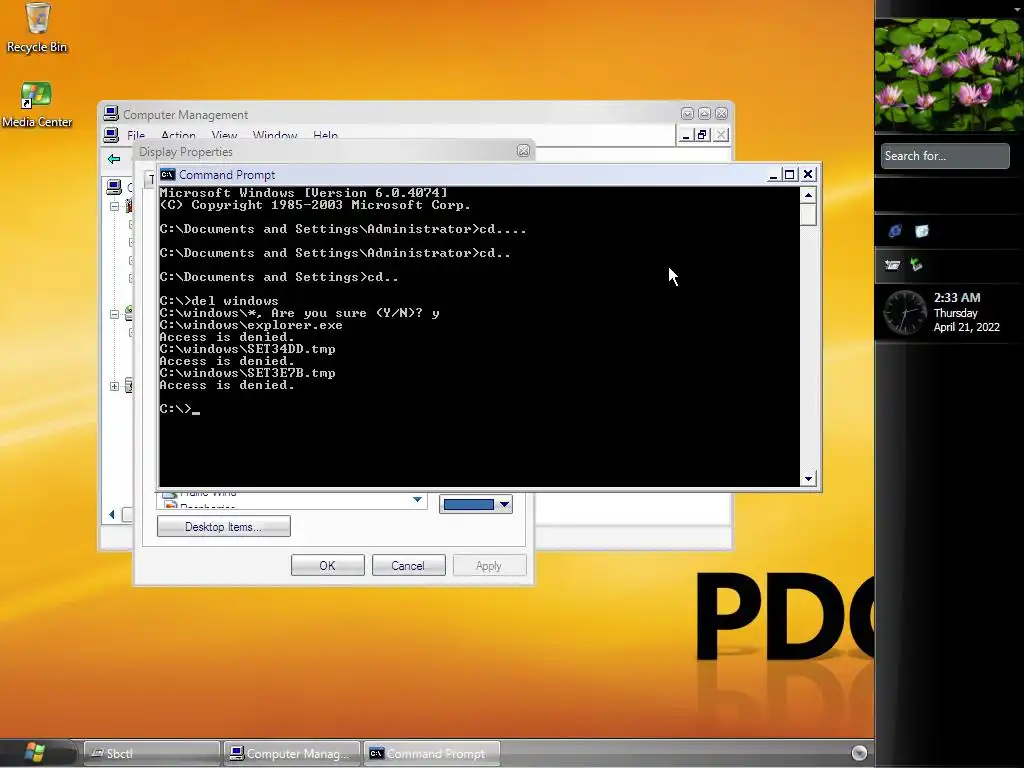Click the left scroll arrow in Computer Management
1024x768 pixels.
click(x=112, y=515)
